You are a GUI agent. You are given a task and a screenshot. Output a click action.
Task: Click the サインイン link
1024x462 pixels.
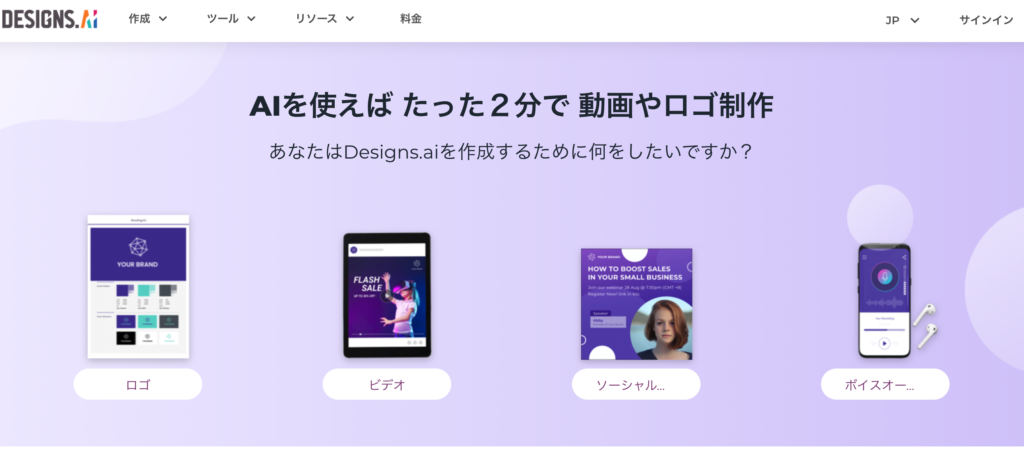(986, 20)
